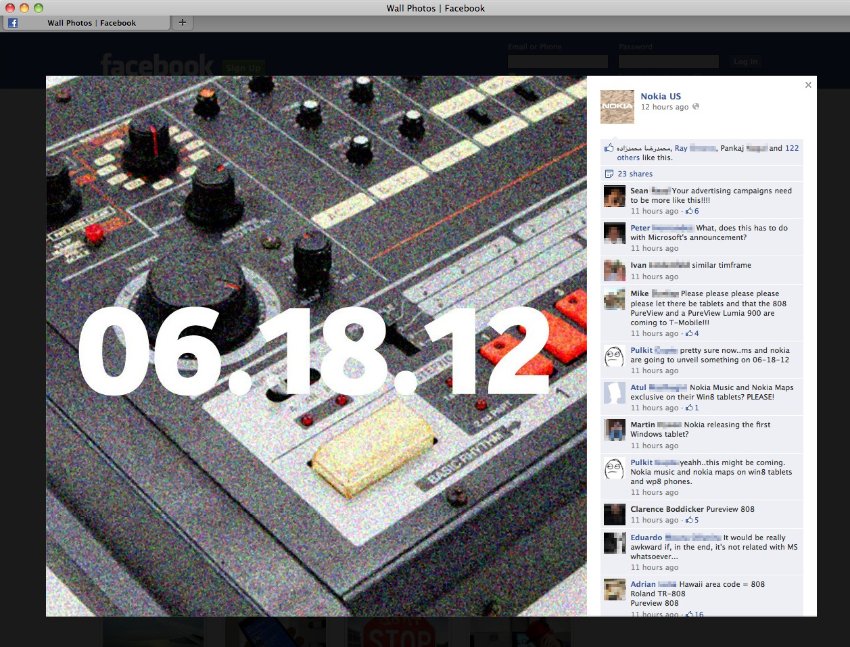Click the meme-face avatar on the 'yeahh..this might' comment

pyautogui.click(x=615, y=469)
